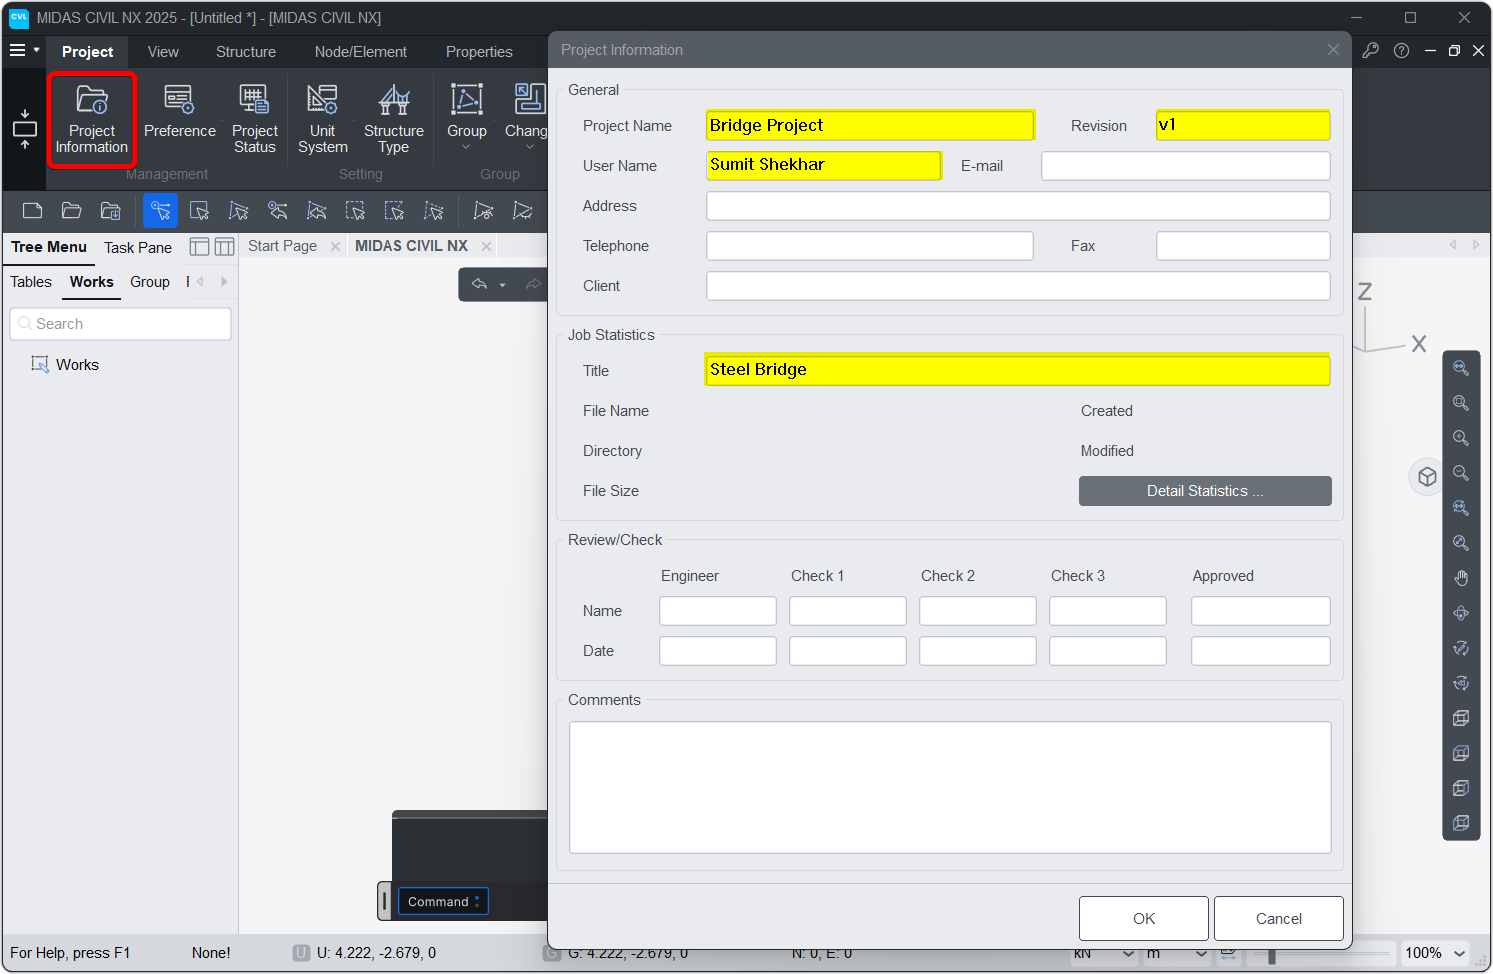
Task: Select the dashed rectangle Select All tool
Action: coord(355,210)
